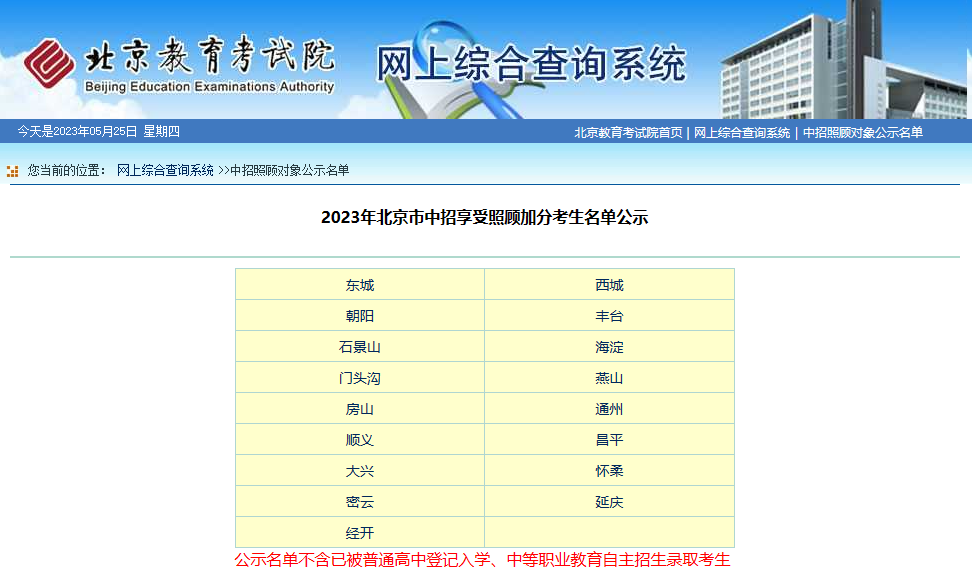Open the 通州 district list

tap(609, 409)
